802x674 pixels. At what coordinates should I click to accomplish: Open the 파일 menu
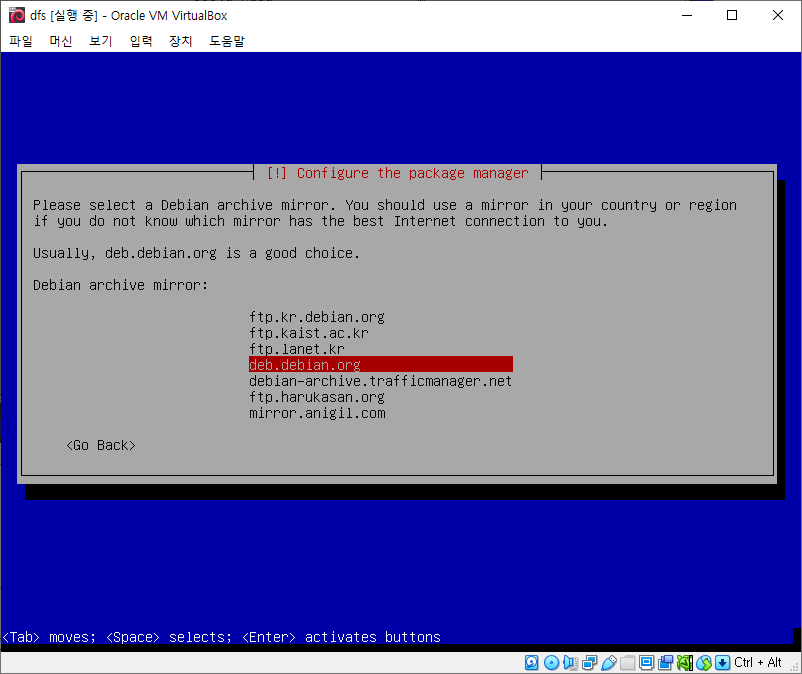coord(21,41)
